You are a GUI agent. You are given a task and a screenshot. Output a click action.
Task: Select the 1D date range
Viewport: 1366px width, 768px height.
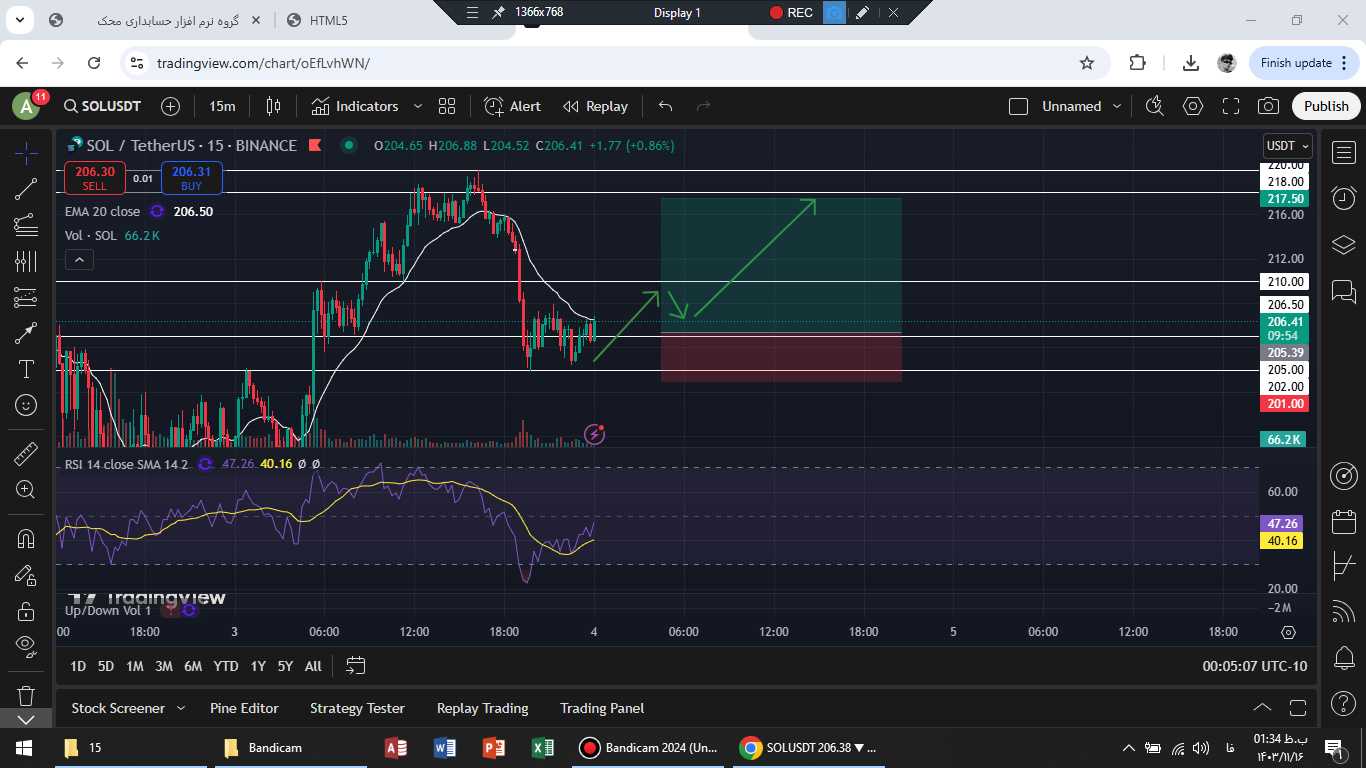(78, 666)
